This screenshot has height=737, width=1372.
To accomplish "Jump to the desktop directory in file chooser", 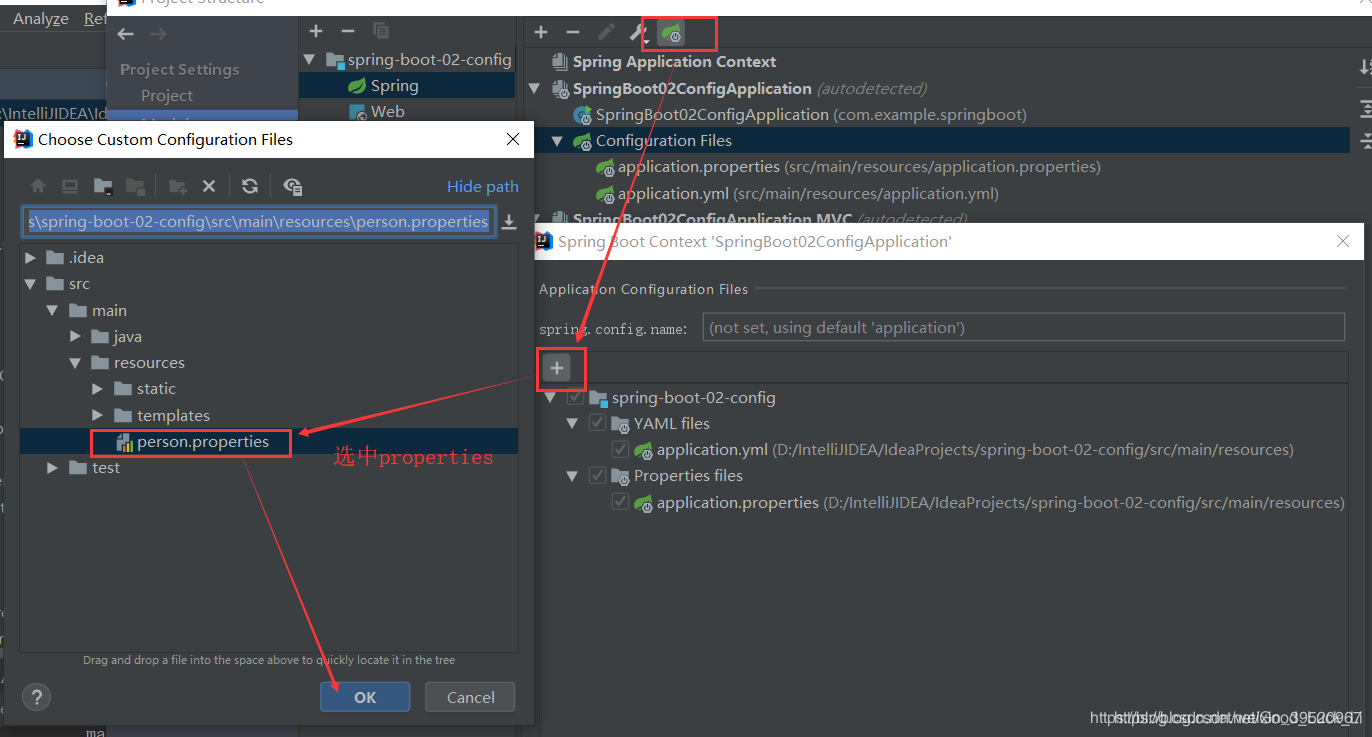I will click(x=70, y=186).
